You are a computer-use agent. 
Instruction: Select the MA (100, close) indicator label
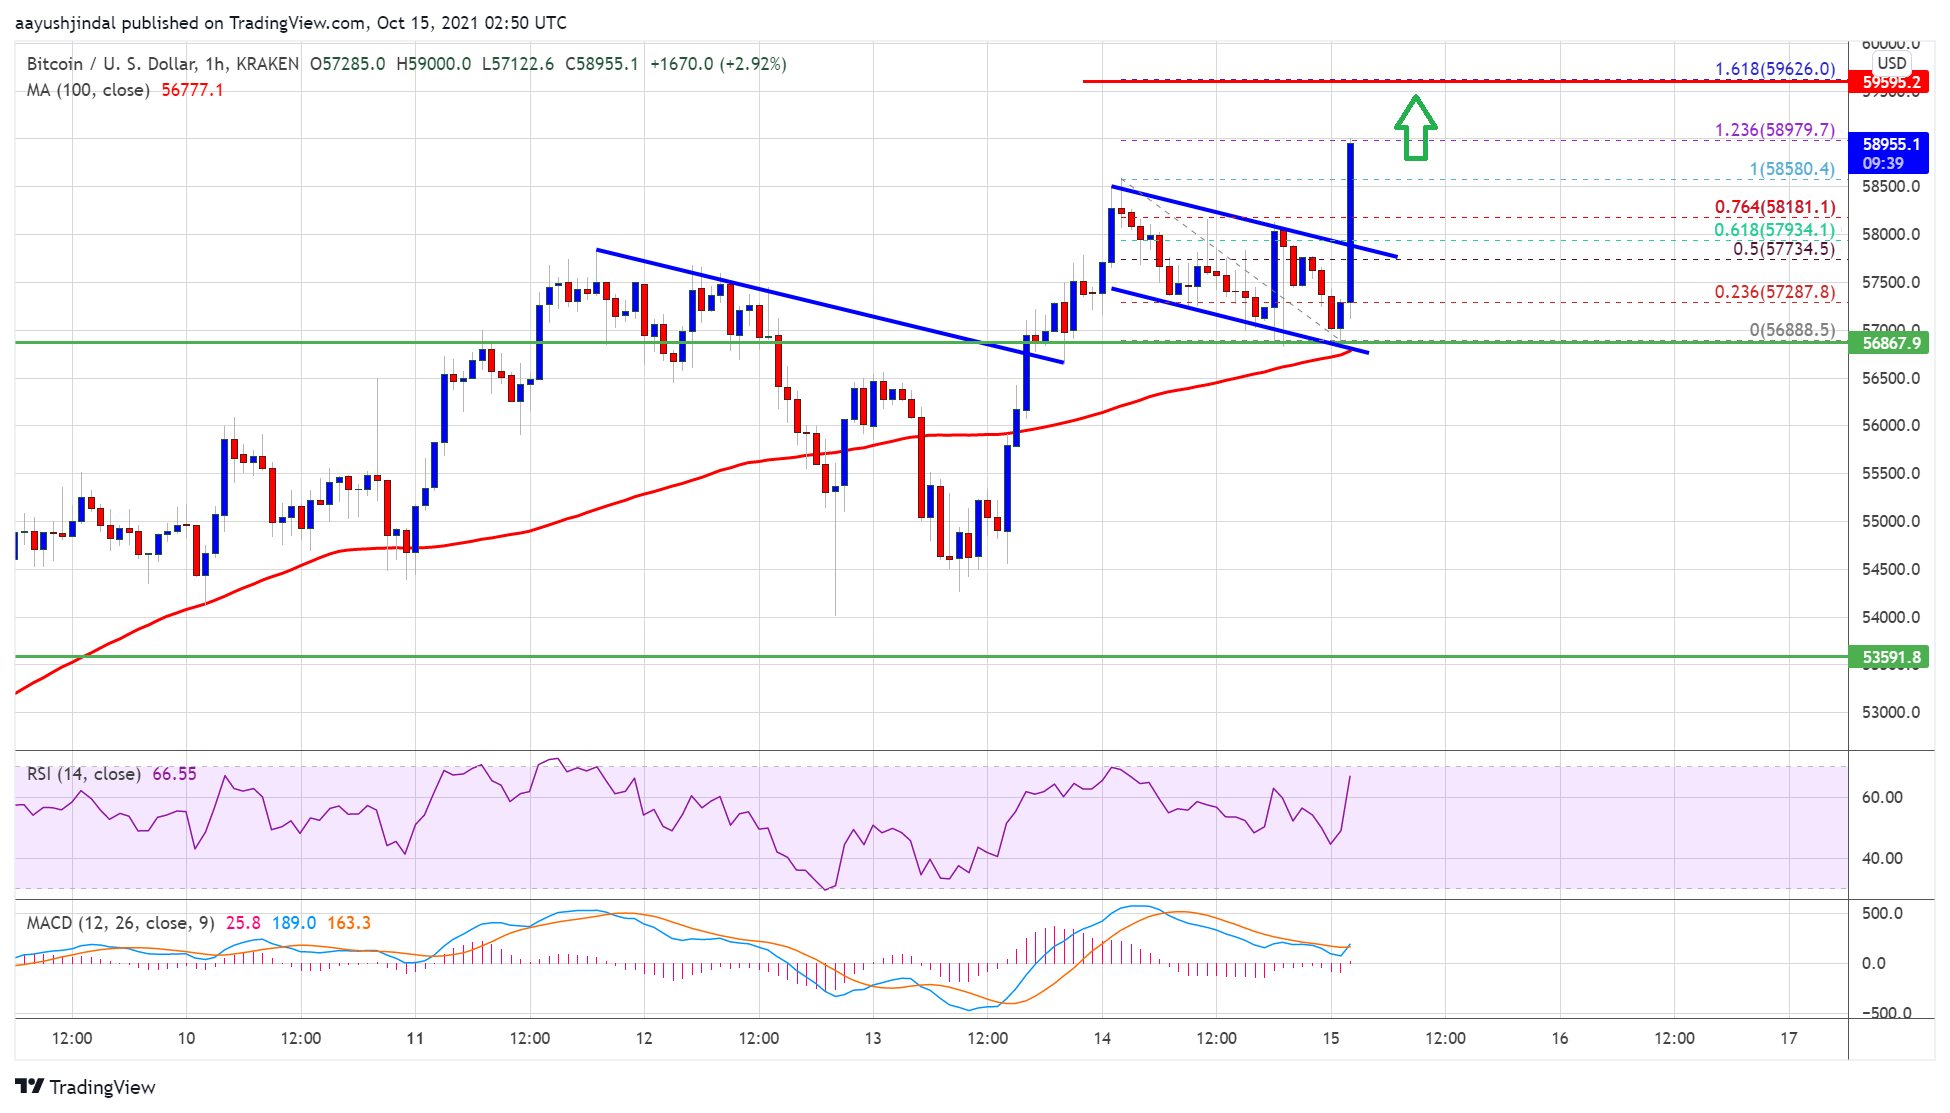pos(88,90)
